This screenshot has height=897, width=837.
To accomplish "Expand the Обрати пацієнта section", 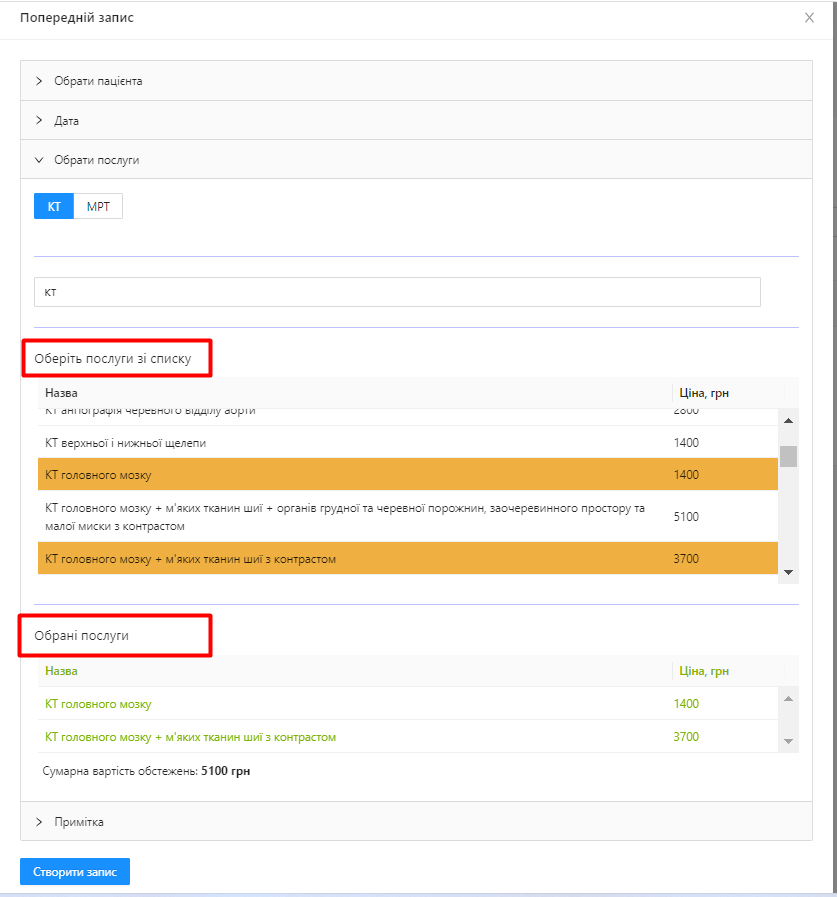I will 98,81.
